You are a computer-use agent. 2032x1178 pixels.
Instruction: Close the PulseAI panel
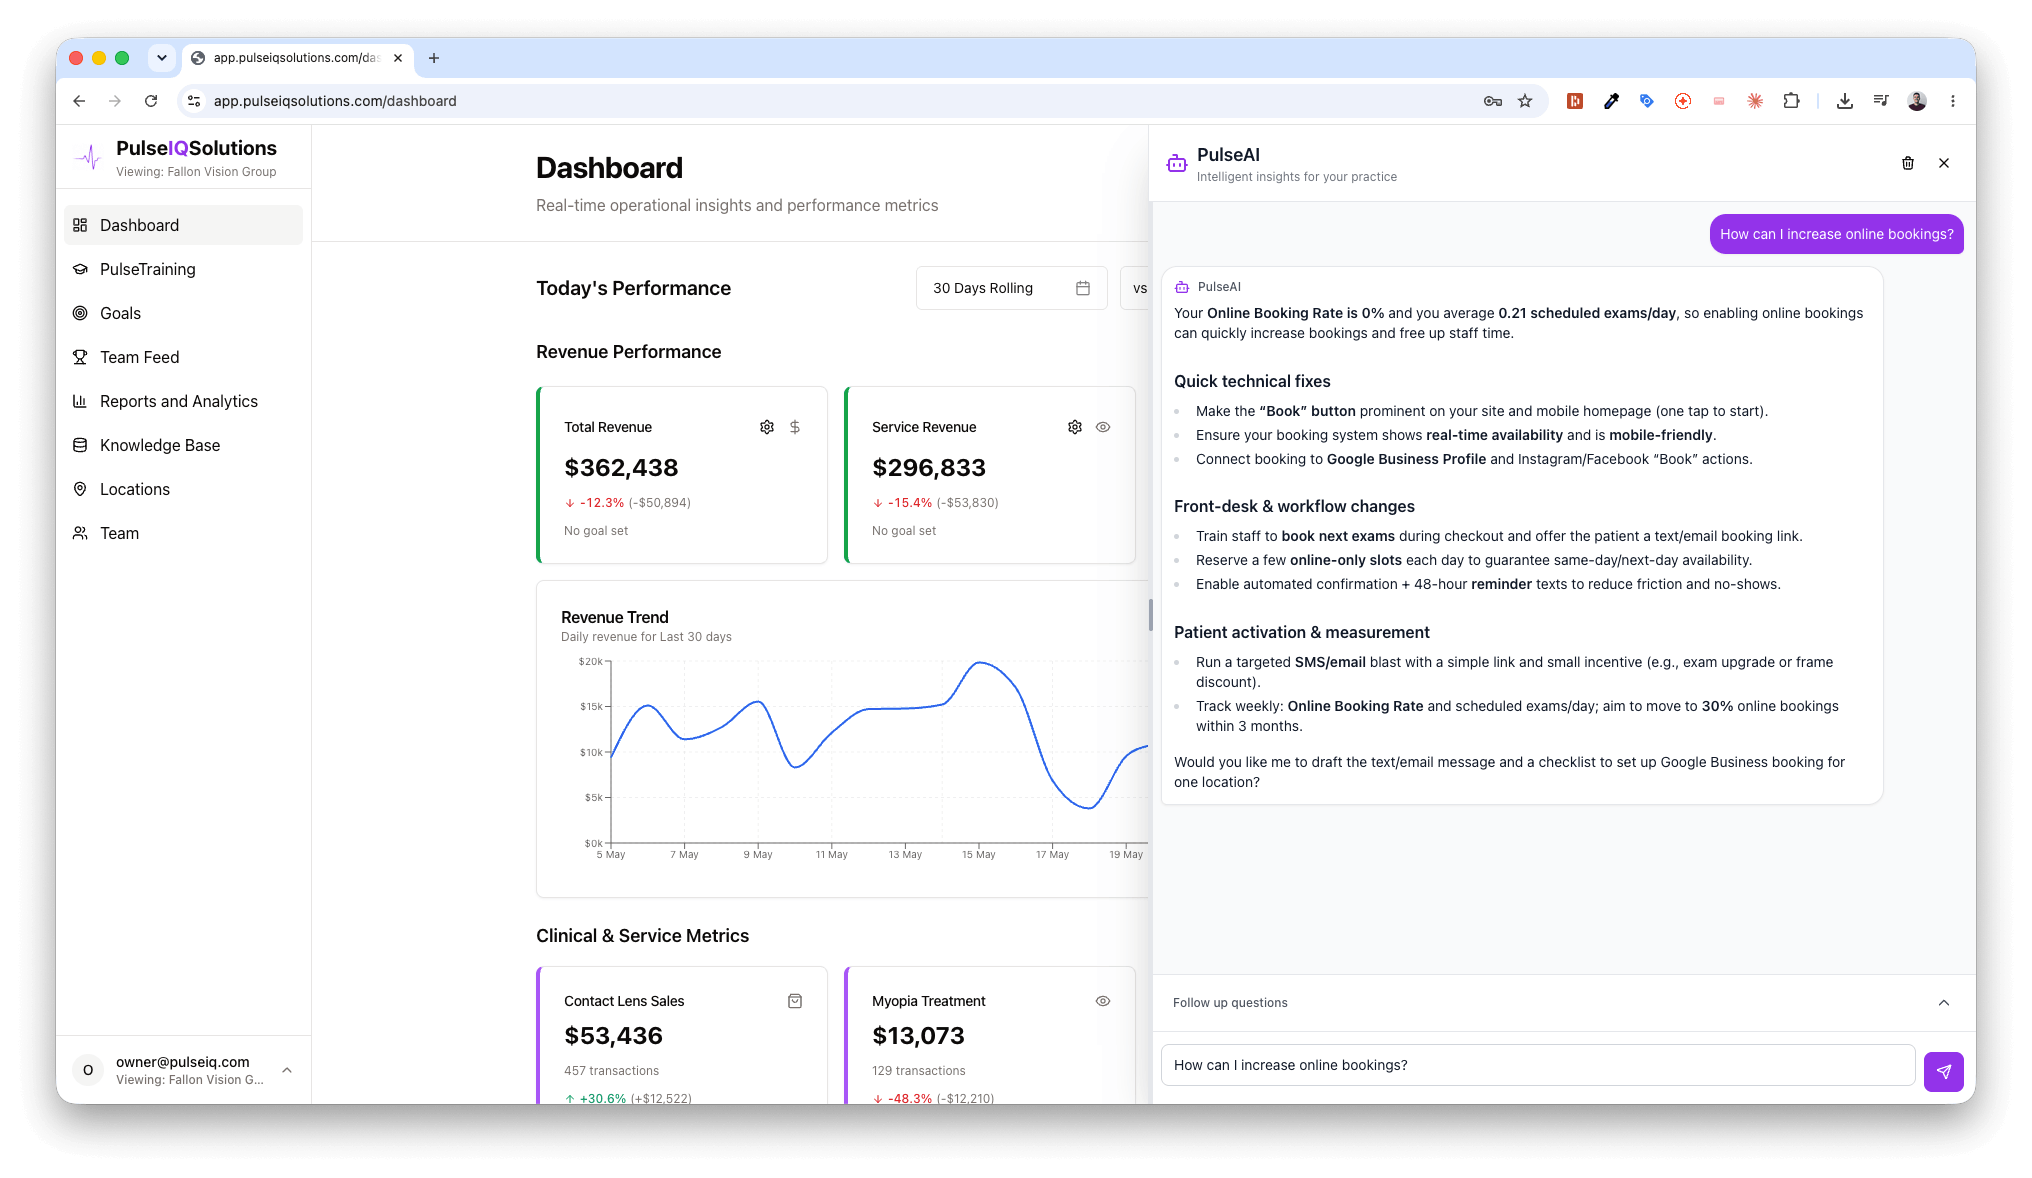pos(1944,163)
